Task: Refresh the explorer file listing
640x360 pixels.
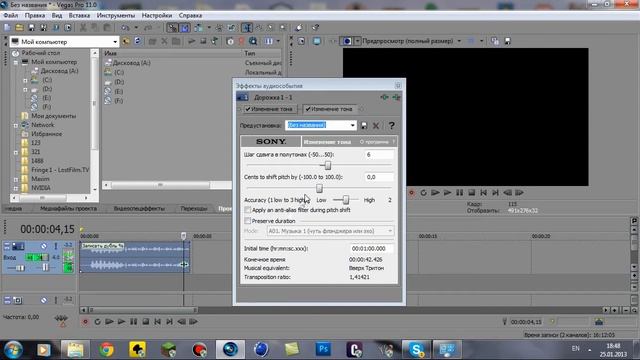Action: pos(138,41)
